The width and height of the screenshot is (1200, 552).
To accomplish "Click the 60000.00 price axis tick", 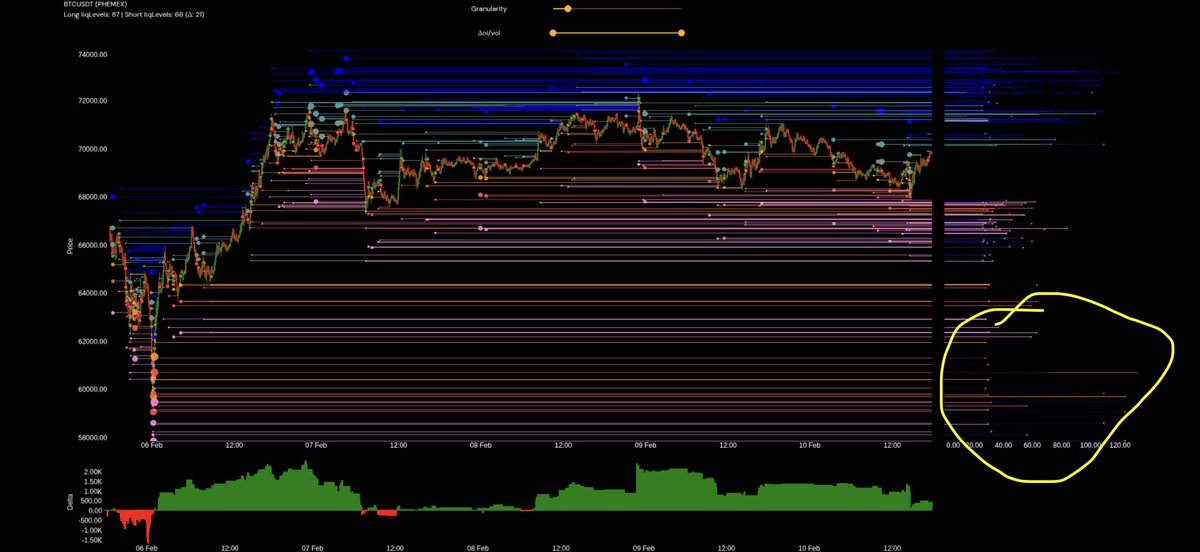I will 93,389.
